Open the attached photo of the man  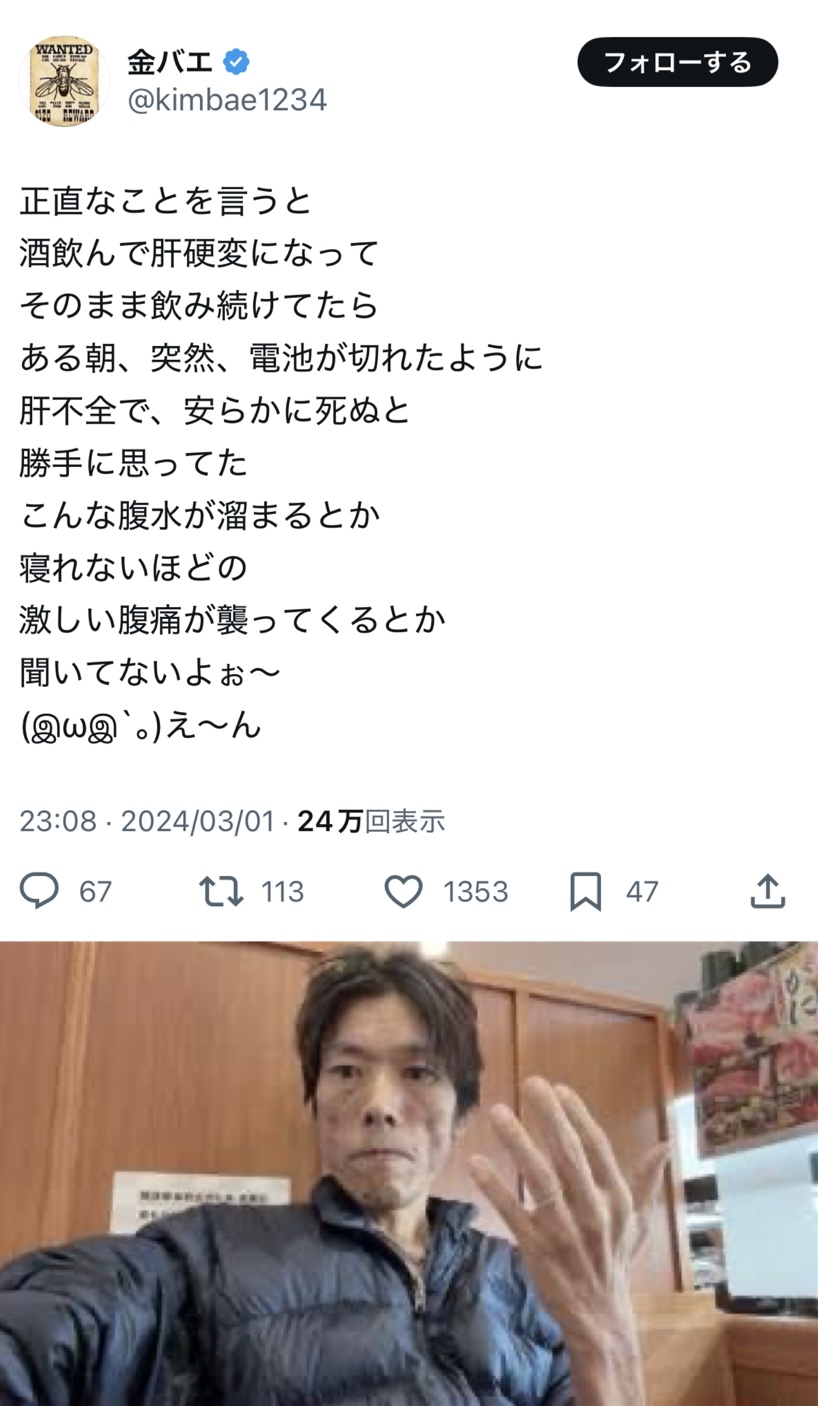409,1173
